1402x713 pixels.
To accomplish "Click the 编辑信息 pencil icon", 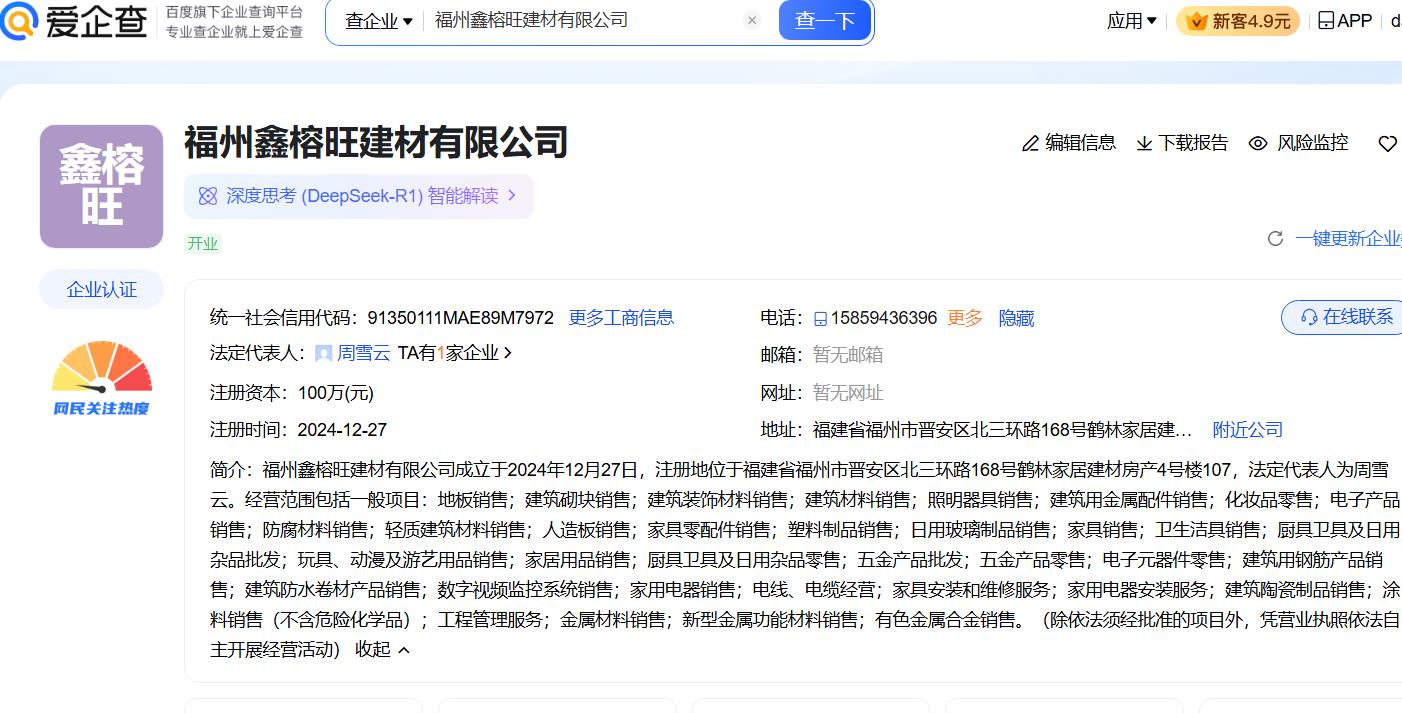I will 1030,144.
